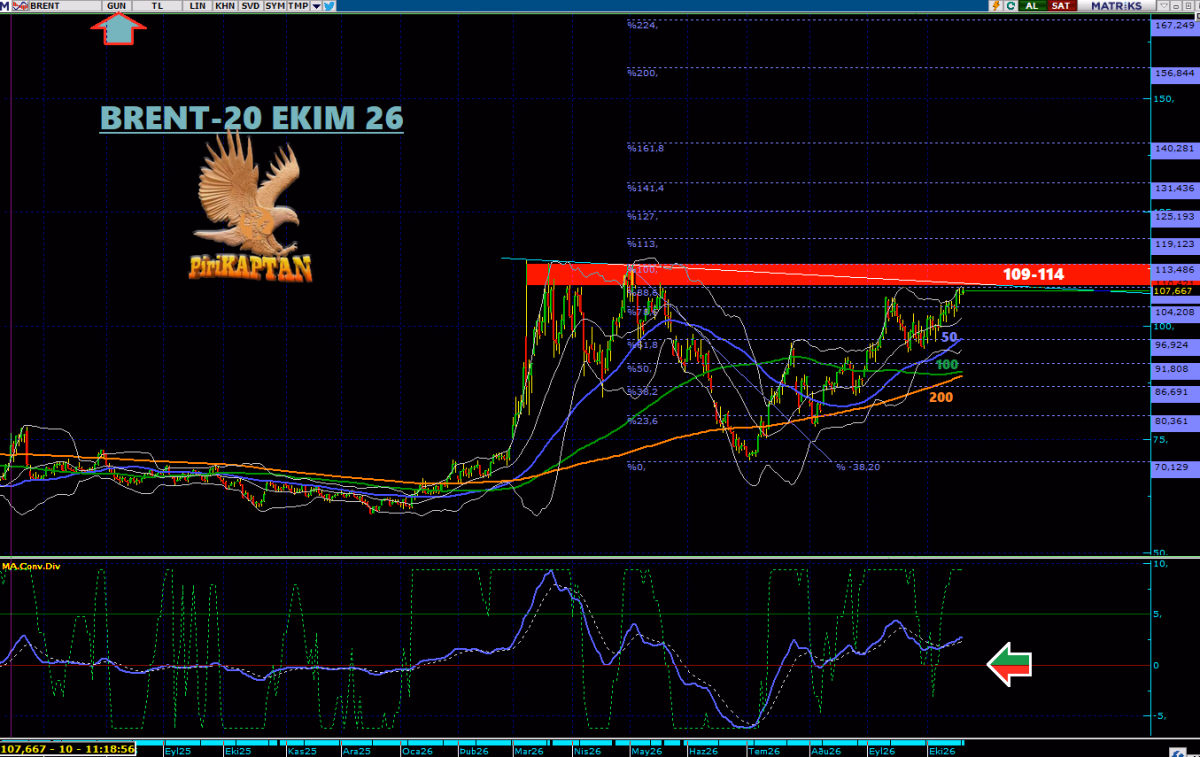
Task: Open the MATRIKS logo menu
Action: (x=1116, y=6)
